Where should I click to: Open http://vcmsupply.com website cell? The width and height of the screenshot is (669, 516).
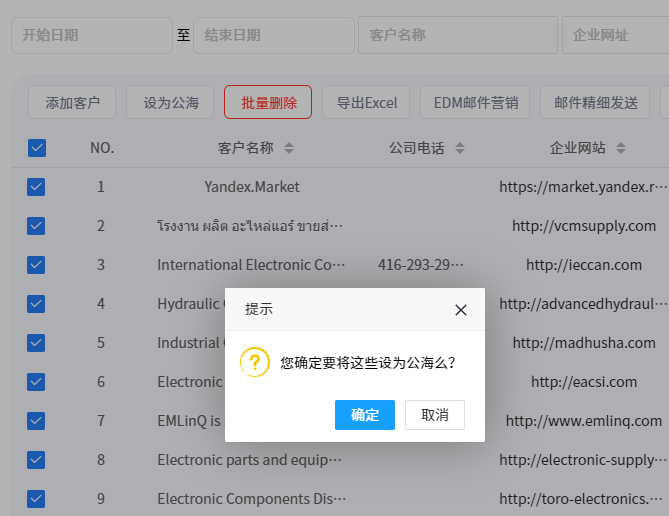click(584, 226)
